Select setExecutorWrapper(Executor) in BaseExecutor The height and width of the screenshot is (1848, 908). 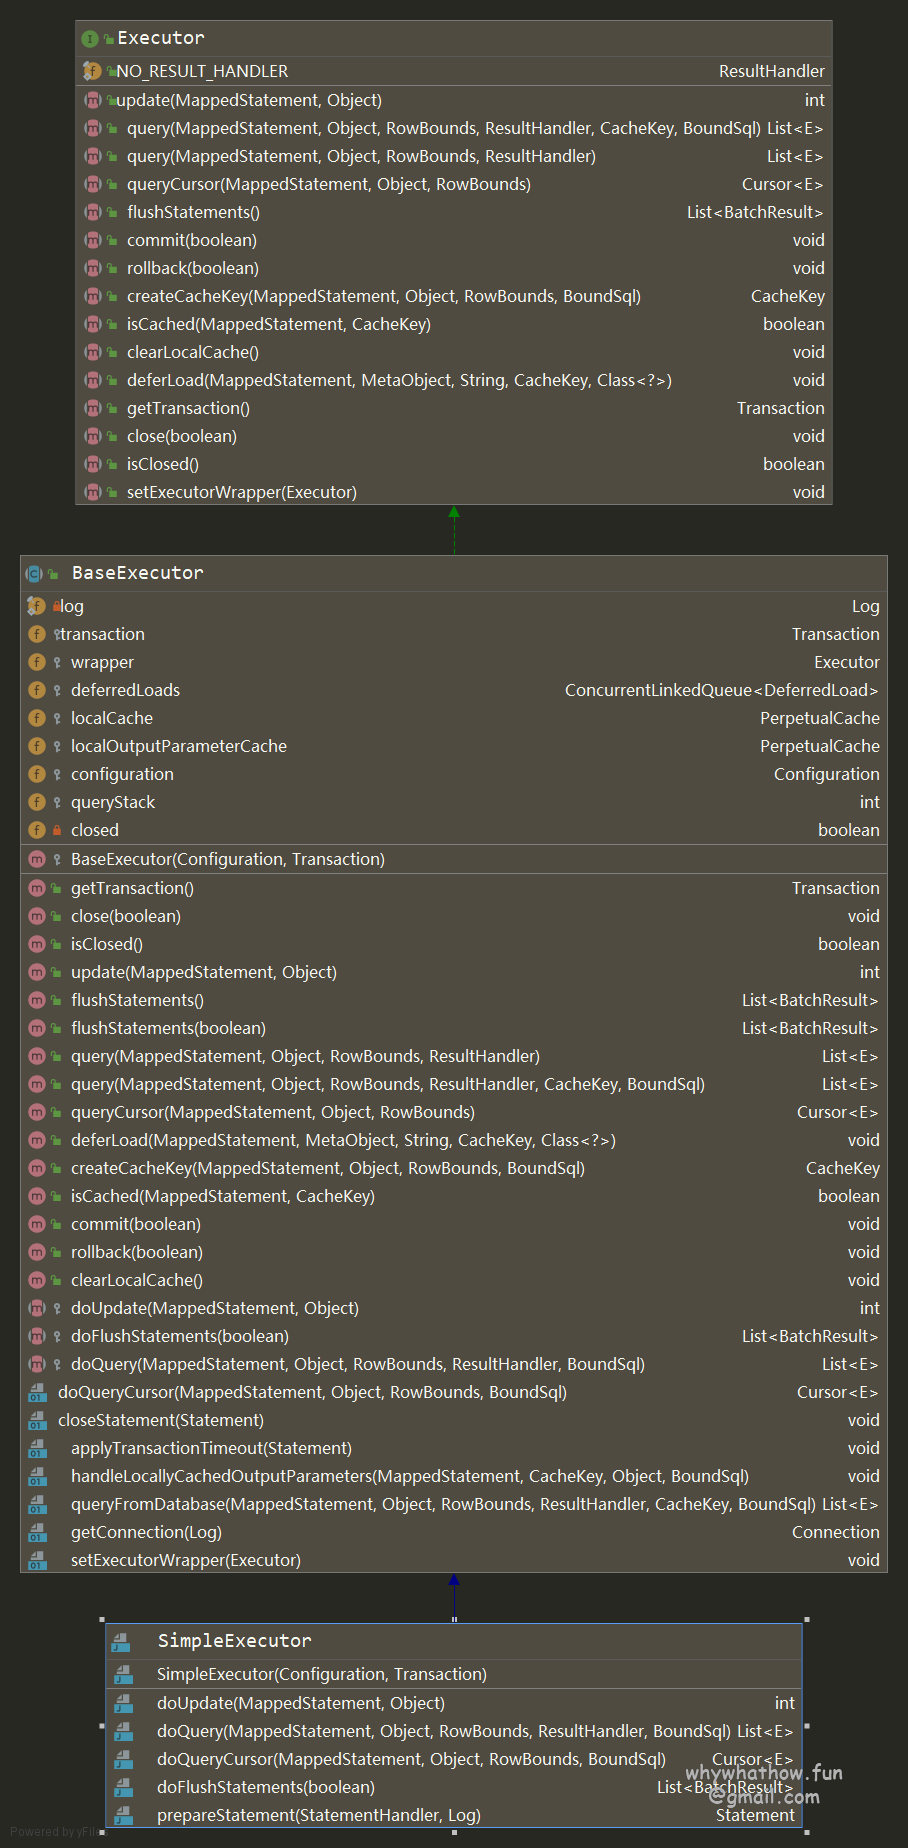tap(186, 1560)
